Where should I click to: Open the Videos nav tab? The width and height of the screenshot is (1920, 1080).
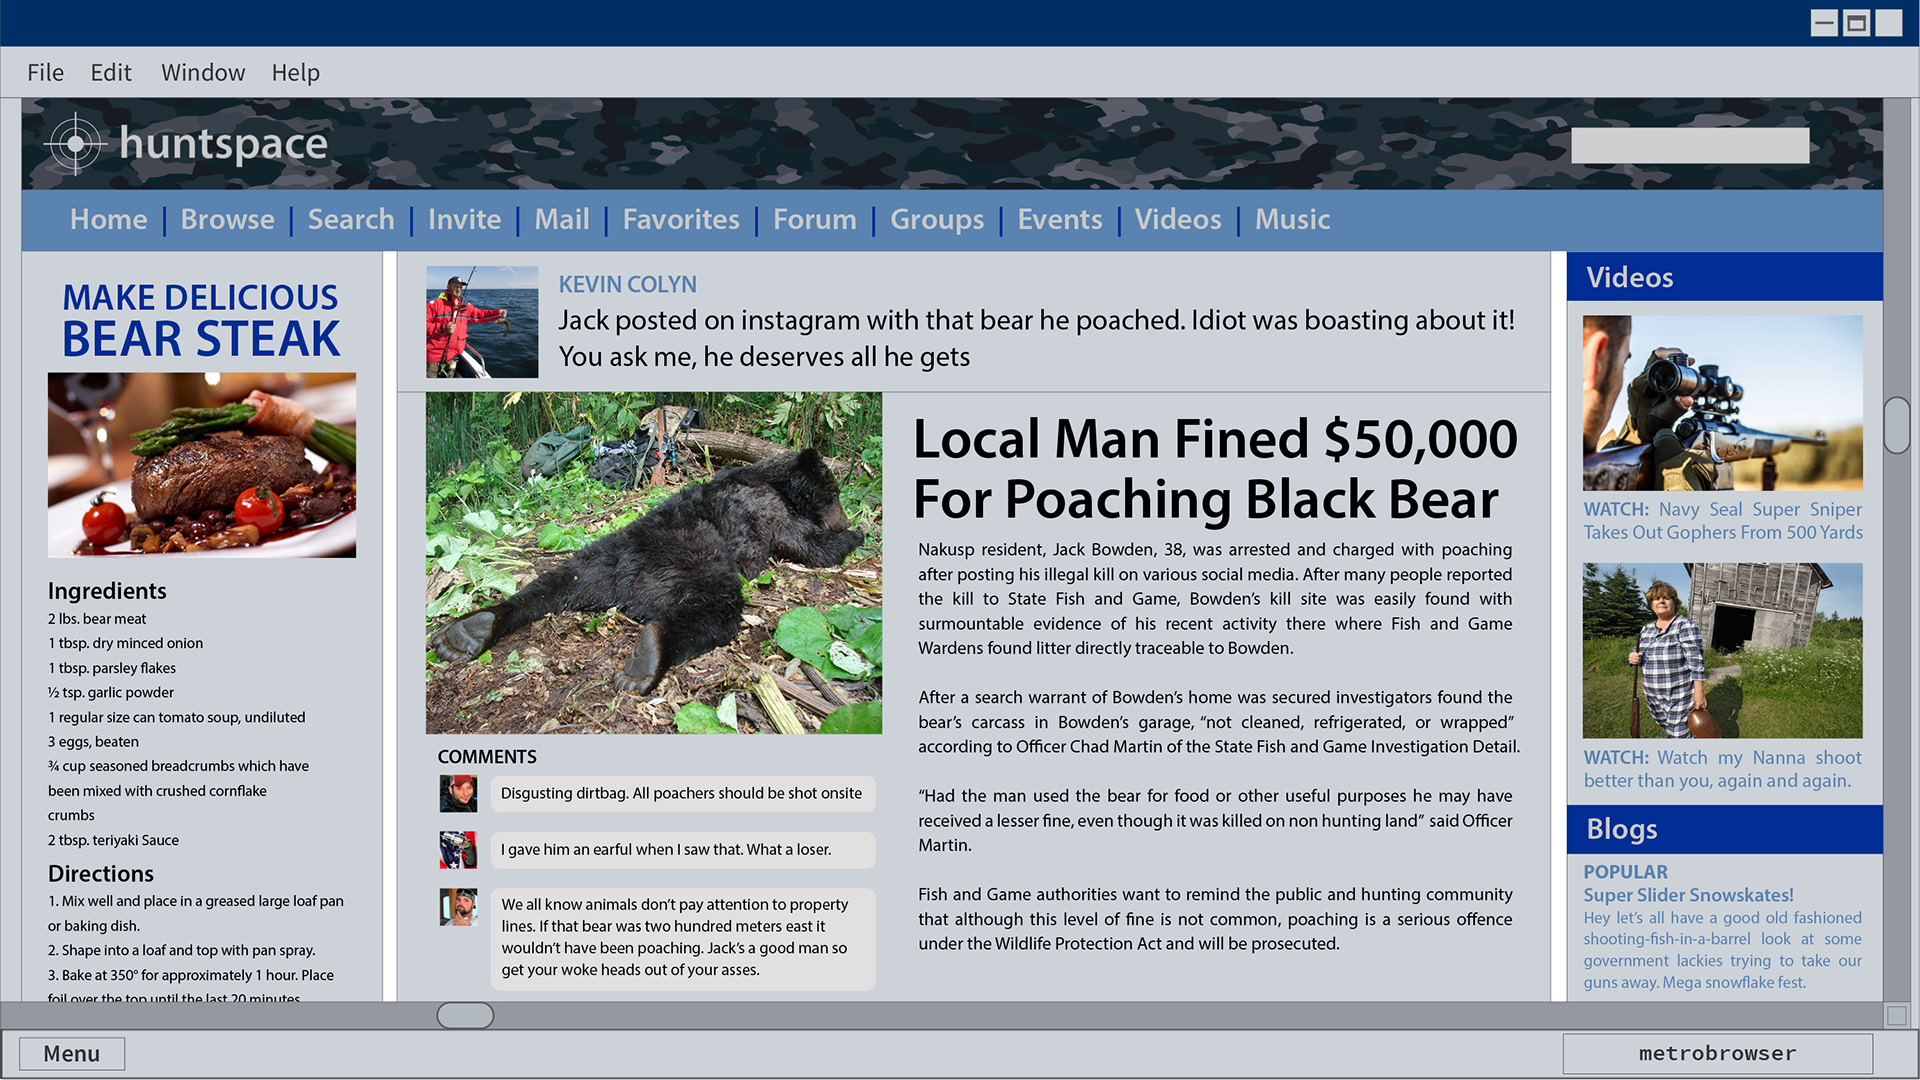click(x=1178, y=219)
